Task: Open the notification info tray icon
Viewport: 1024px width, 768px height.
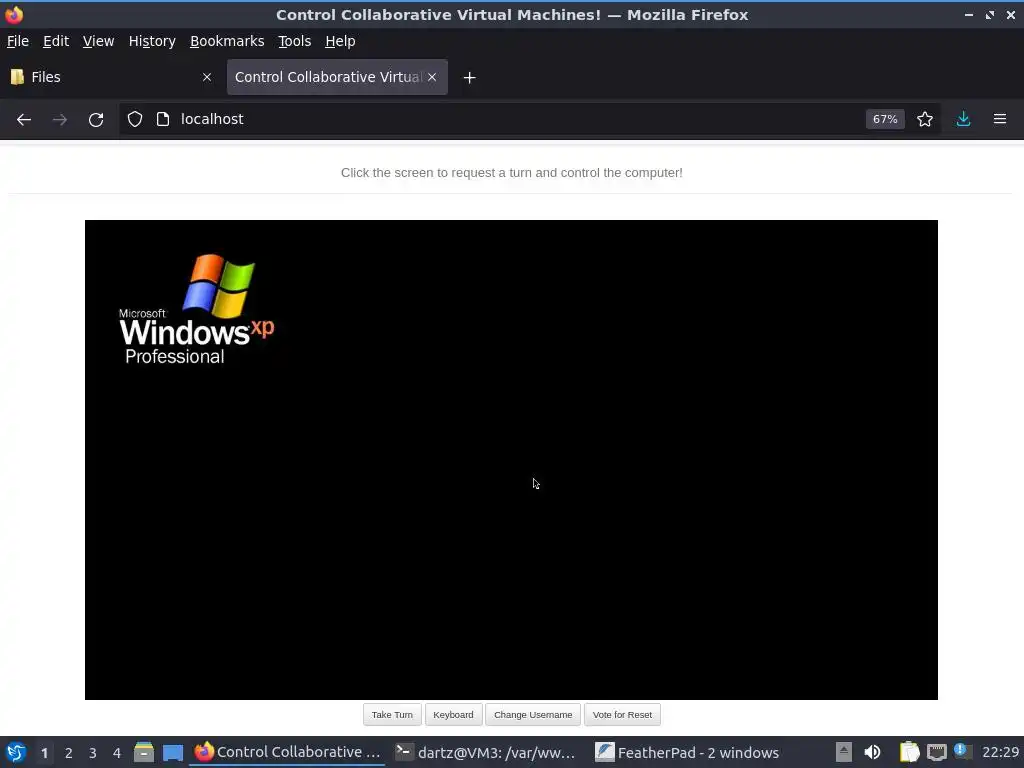Action: click(x=962, y=751)
